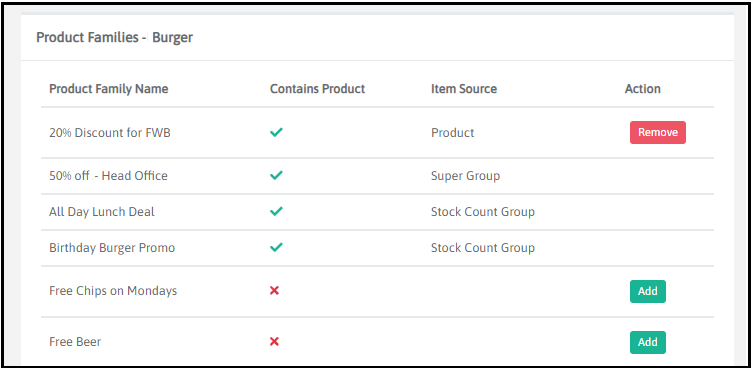This screenshot has width=752, height=368.
Task: Add Burger to Free Beer family
Action: tap(647, 342)
